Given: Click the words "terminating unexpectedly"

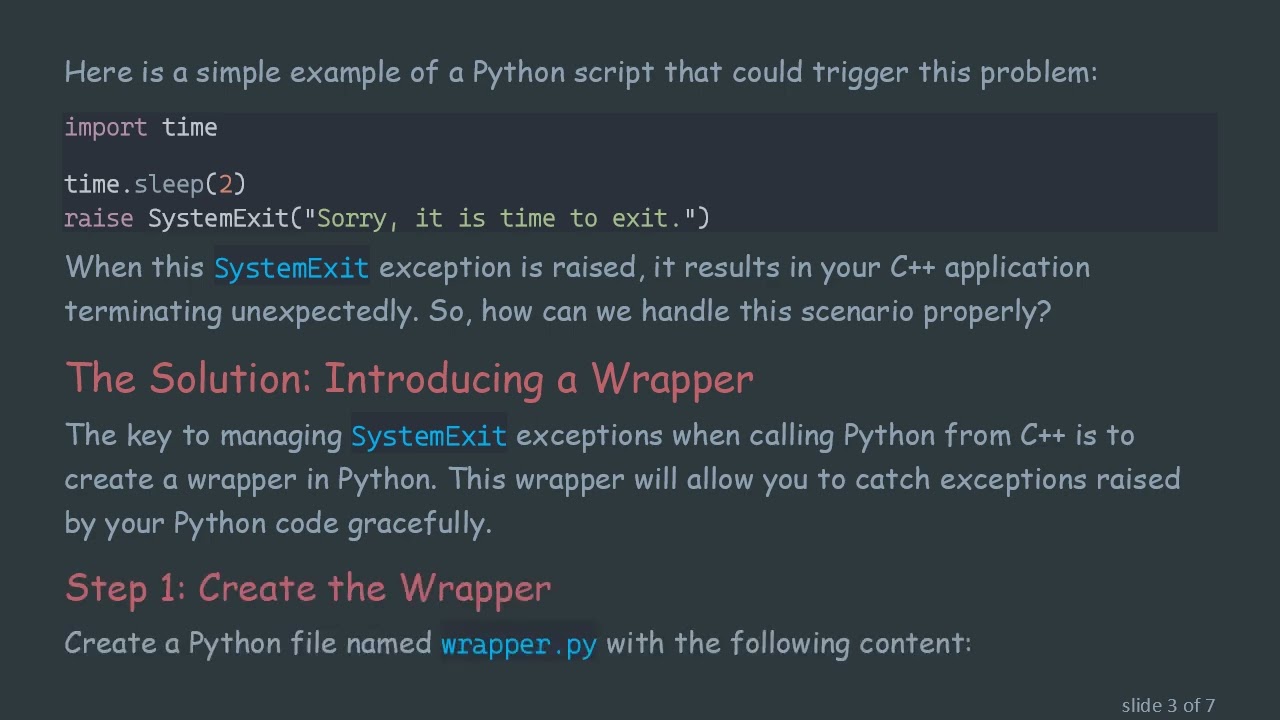Looking at the screenshot, I should [240, 312].
